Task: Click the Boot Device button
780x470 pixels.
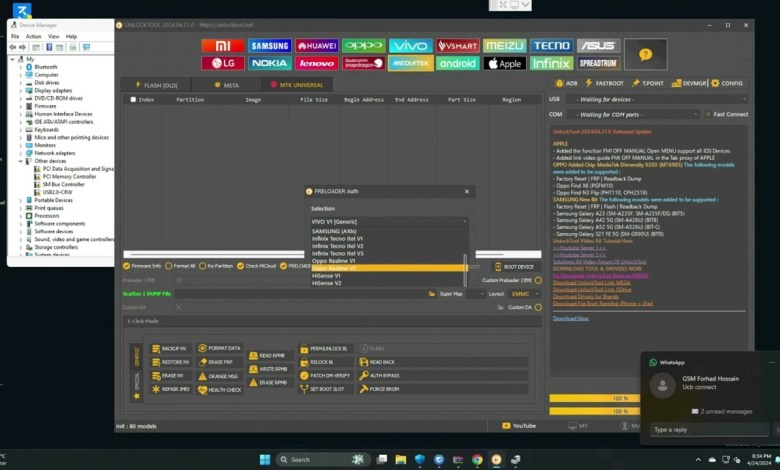Action: (x=514, y=266)
